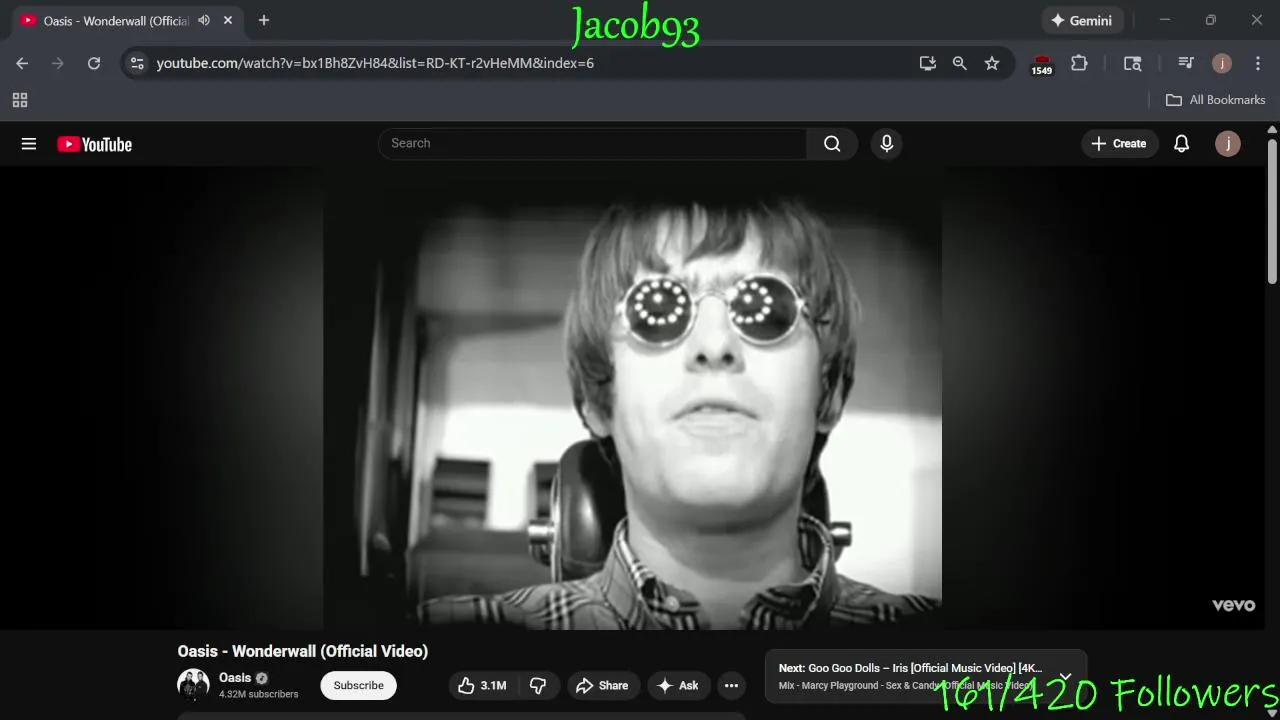1280x720 pixels.
Task: Click the 4.32M subscribers text
Action: (259, 694)
